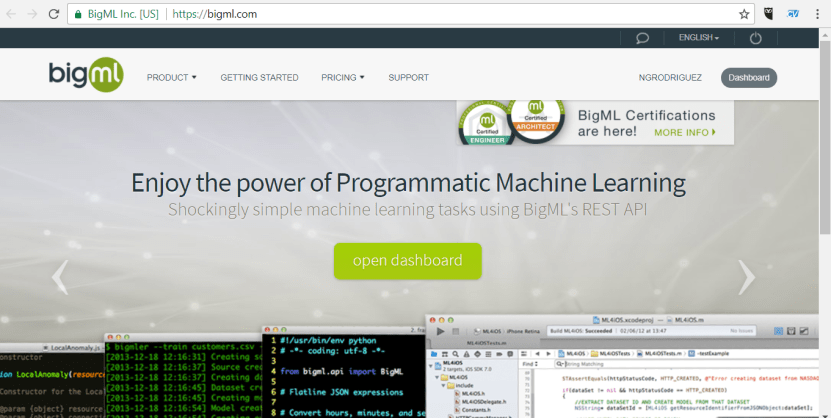Image resolution: width=831 pixels, height=418 pixels.
Task: Expand the PRODUCT dropdown menu
Action: [x=171, y=77]
